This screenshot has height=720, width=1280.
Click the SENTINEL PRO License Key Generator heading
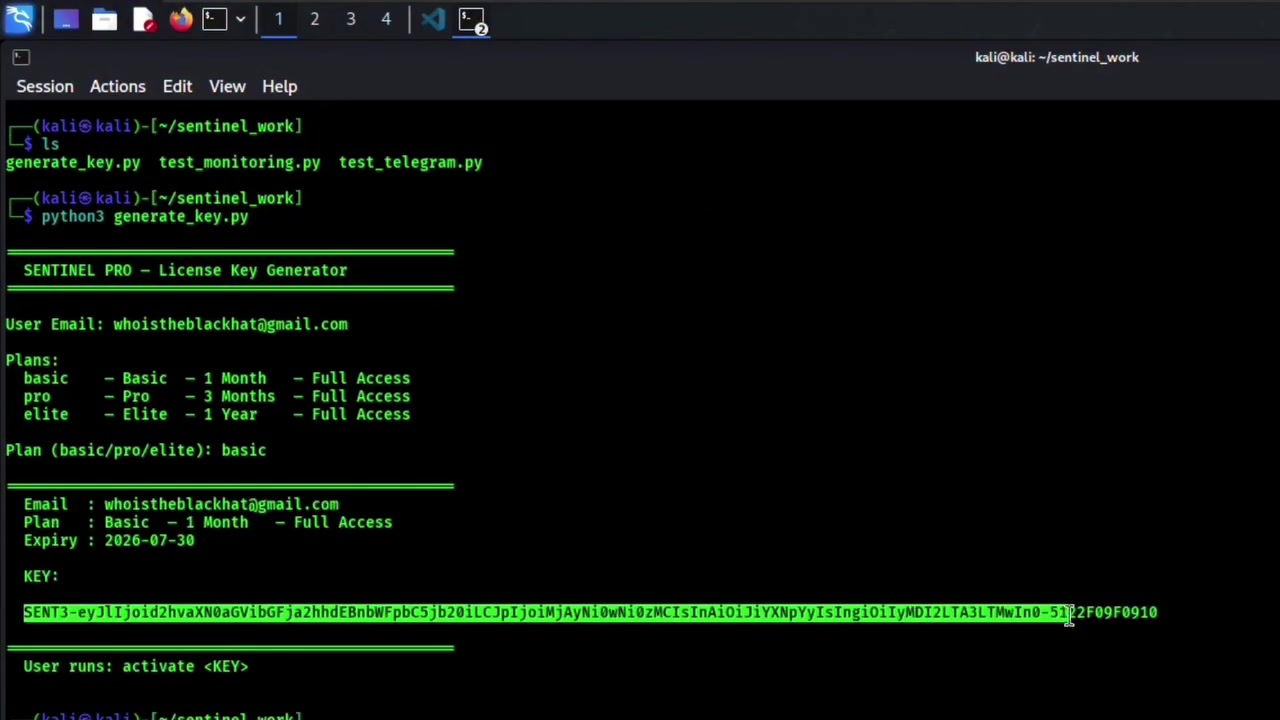tap(185, 270)
